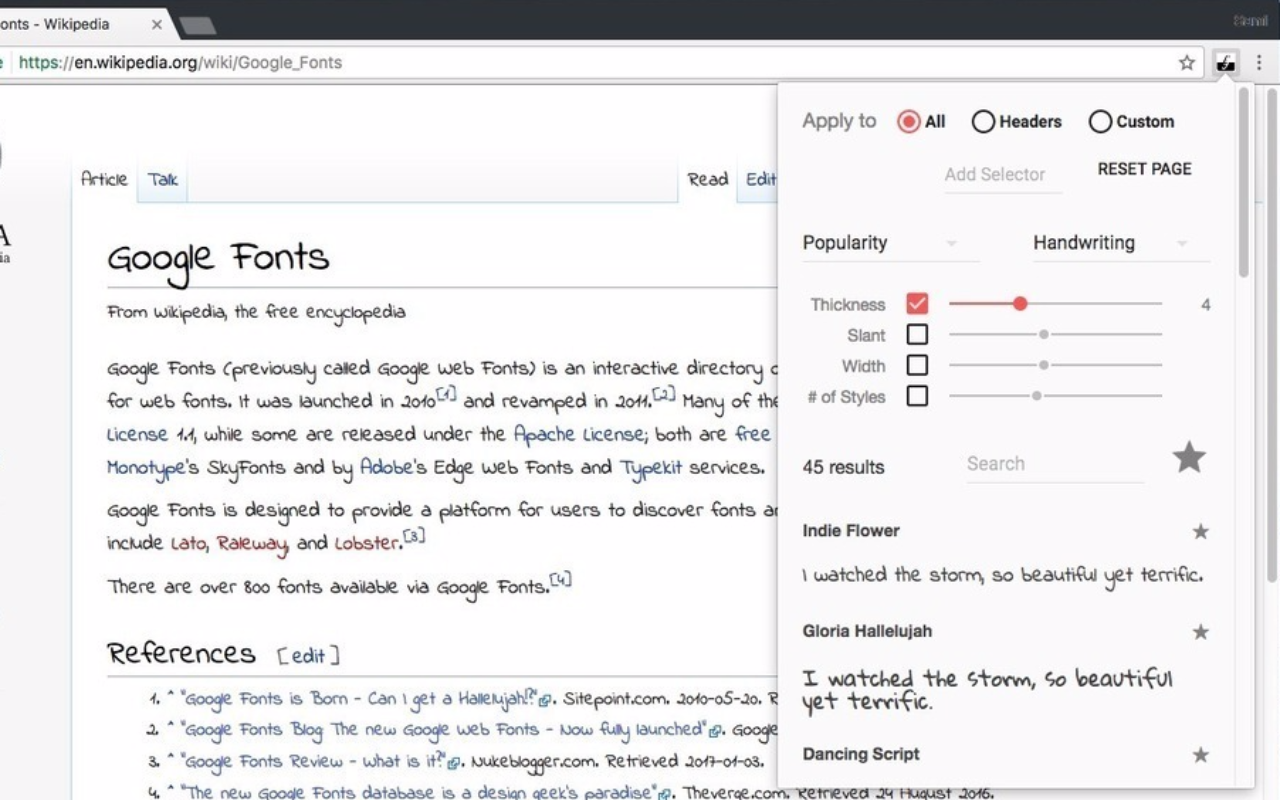Favorite the Dancing Script font
The width and height of the screenshot is (1280, 800).
1200,754
